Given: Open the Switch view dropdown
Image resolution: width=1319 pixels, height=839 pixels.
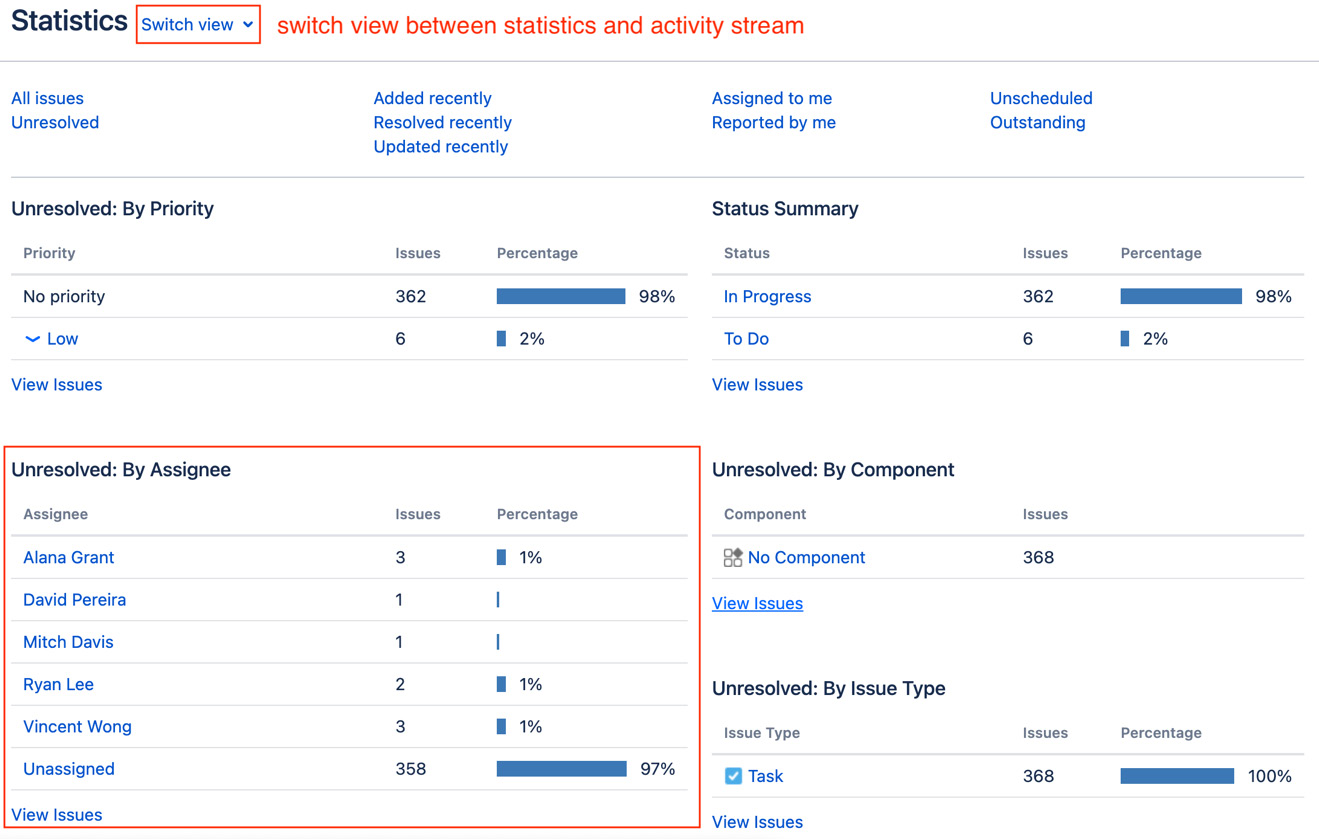Looking at the screenshot, I should [197, 24].
